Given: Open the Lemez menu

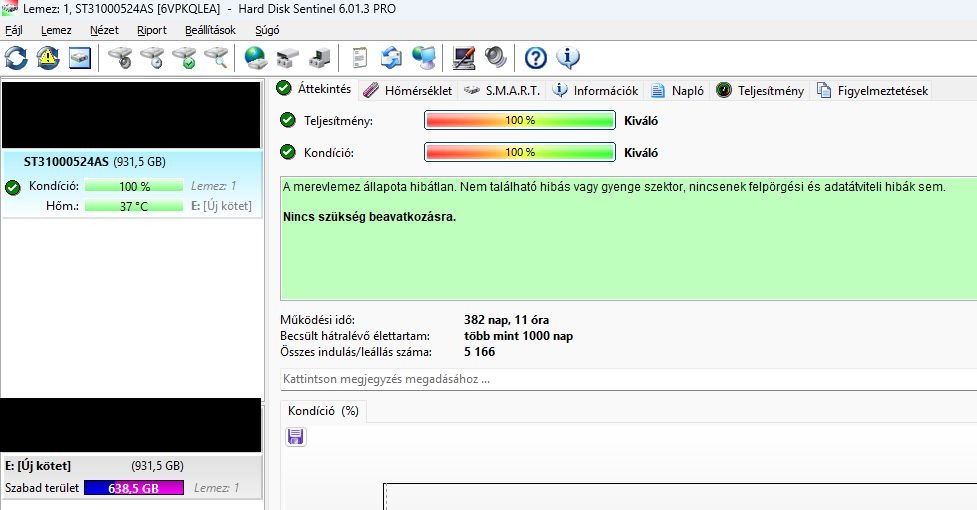Looking at the screenshot, I should (56, 30).
